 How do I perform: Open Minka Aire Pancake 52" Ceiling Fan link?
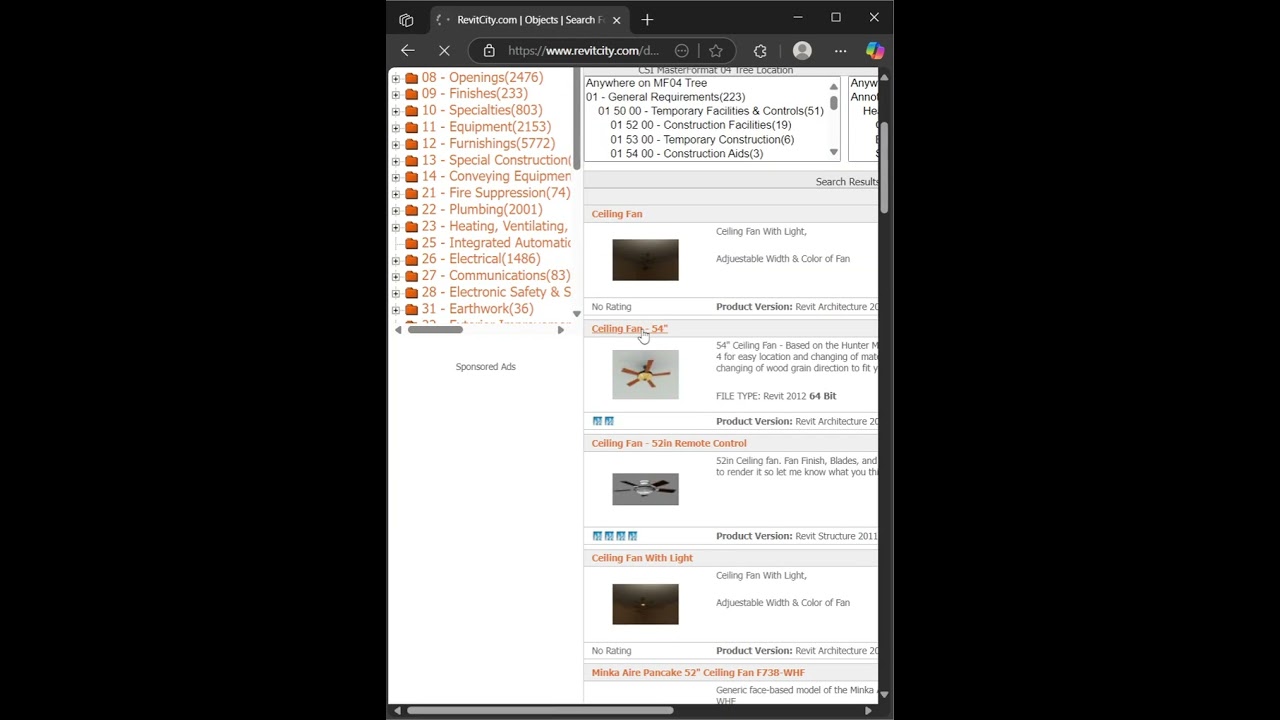click(698, 673)
